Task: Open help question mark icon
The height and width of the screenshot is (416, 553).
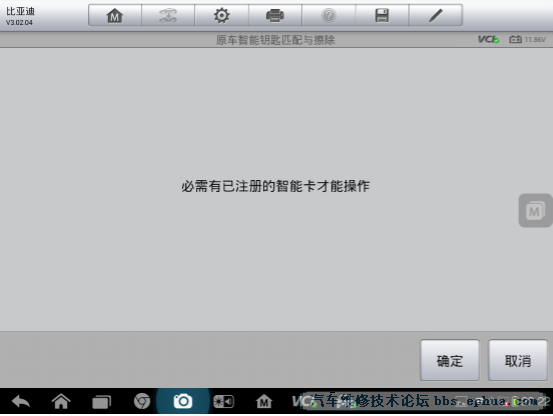Action: [x=329, y=16]
